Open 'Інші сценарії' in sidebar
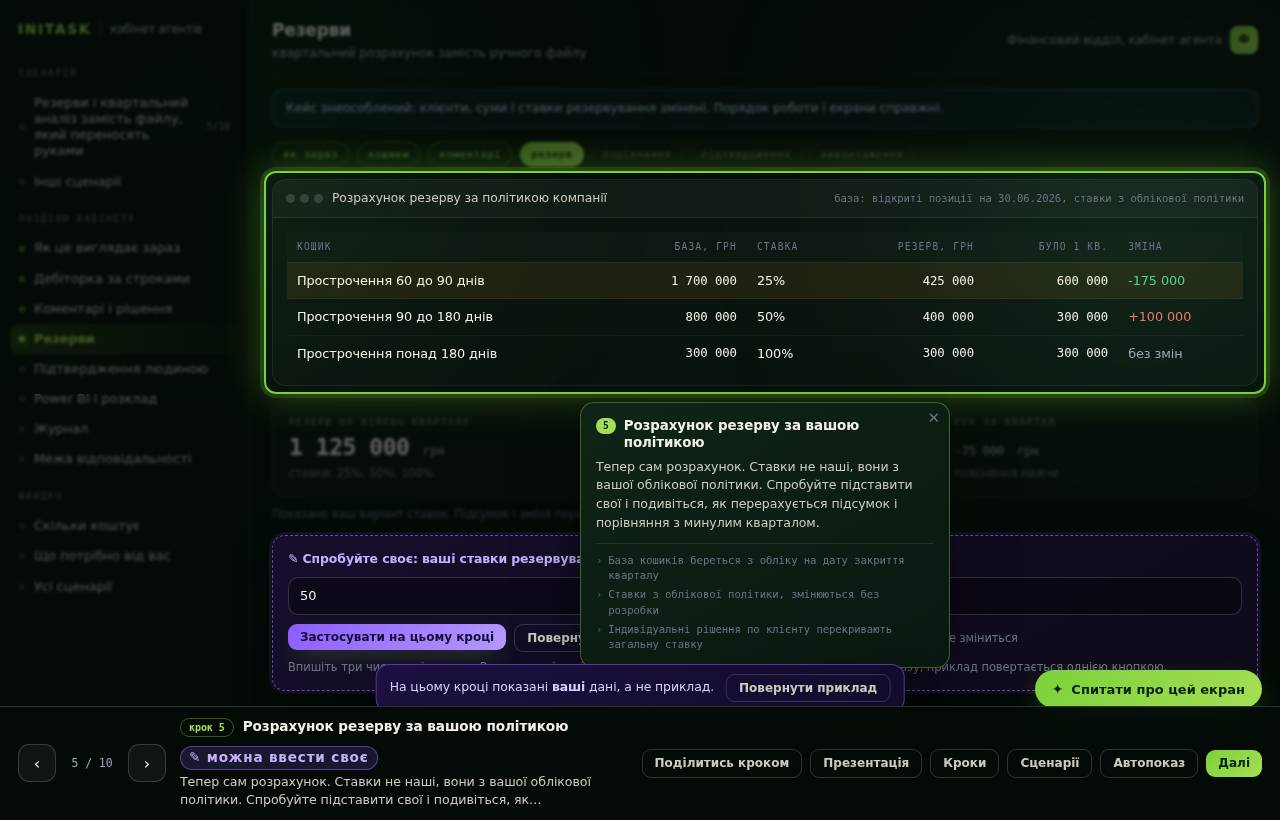The image size is (1280, 820). coord(77,182)
